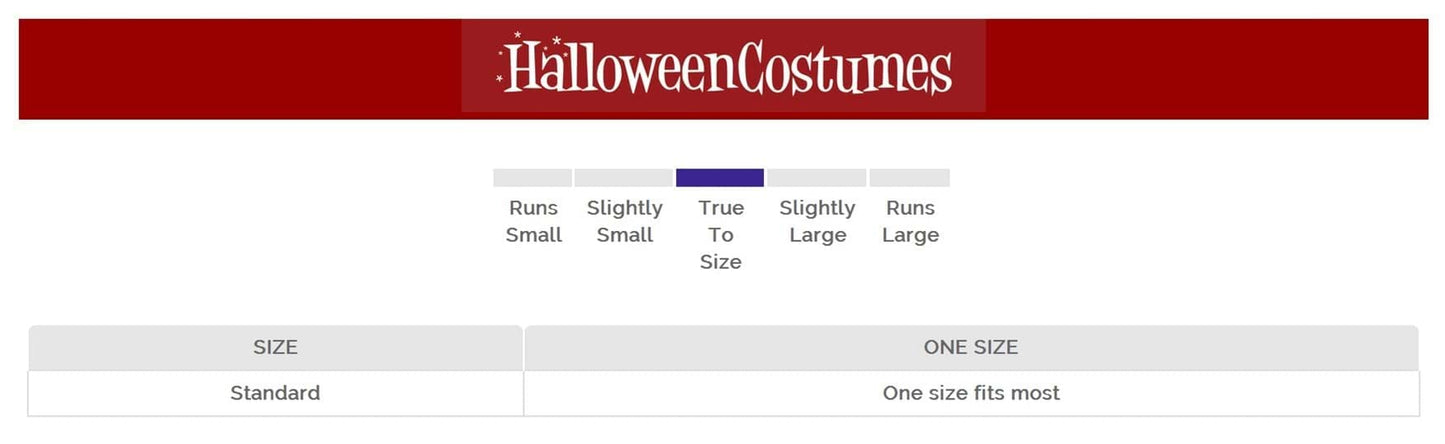Choose the Slightly Small fit label

(x=625, y=221)
